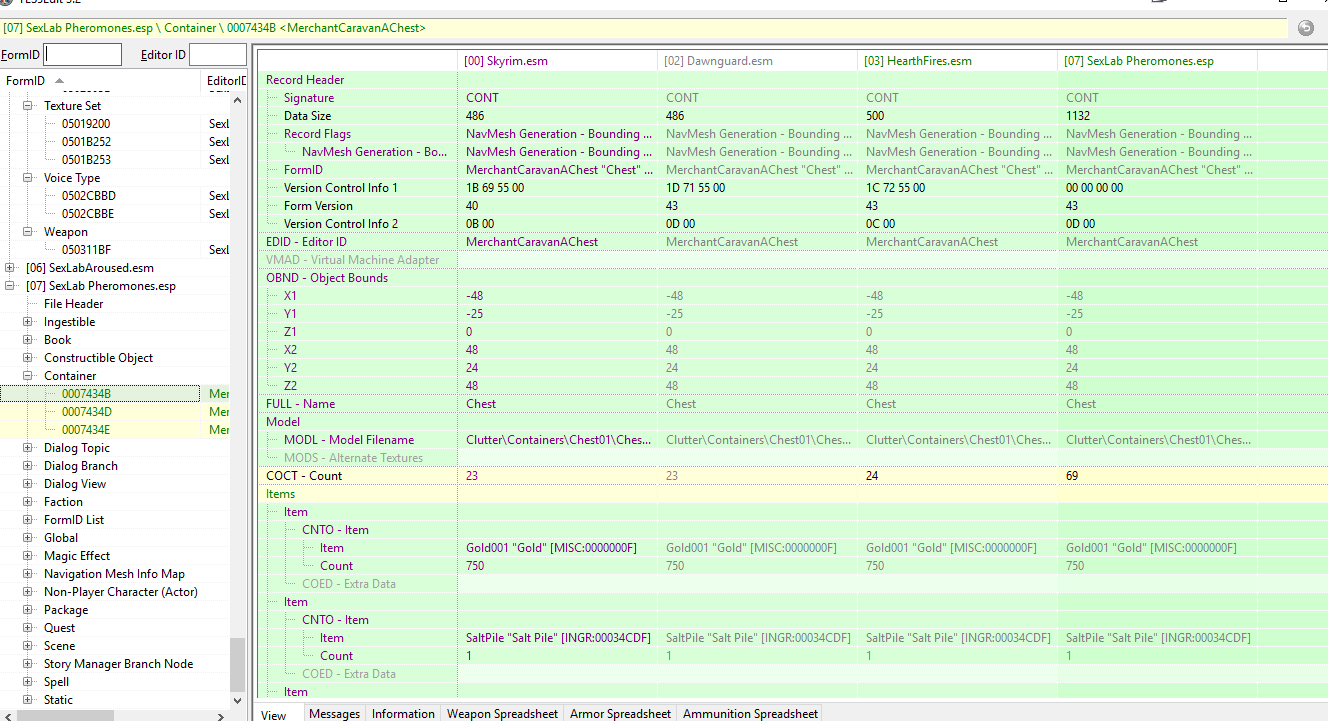Click the [03] HearthFires.esm column header

click(x=958, y=61)
